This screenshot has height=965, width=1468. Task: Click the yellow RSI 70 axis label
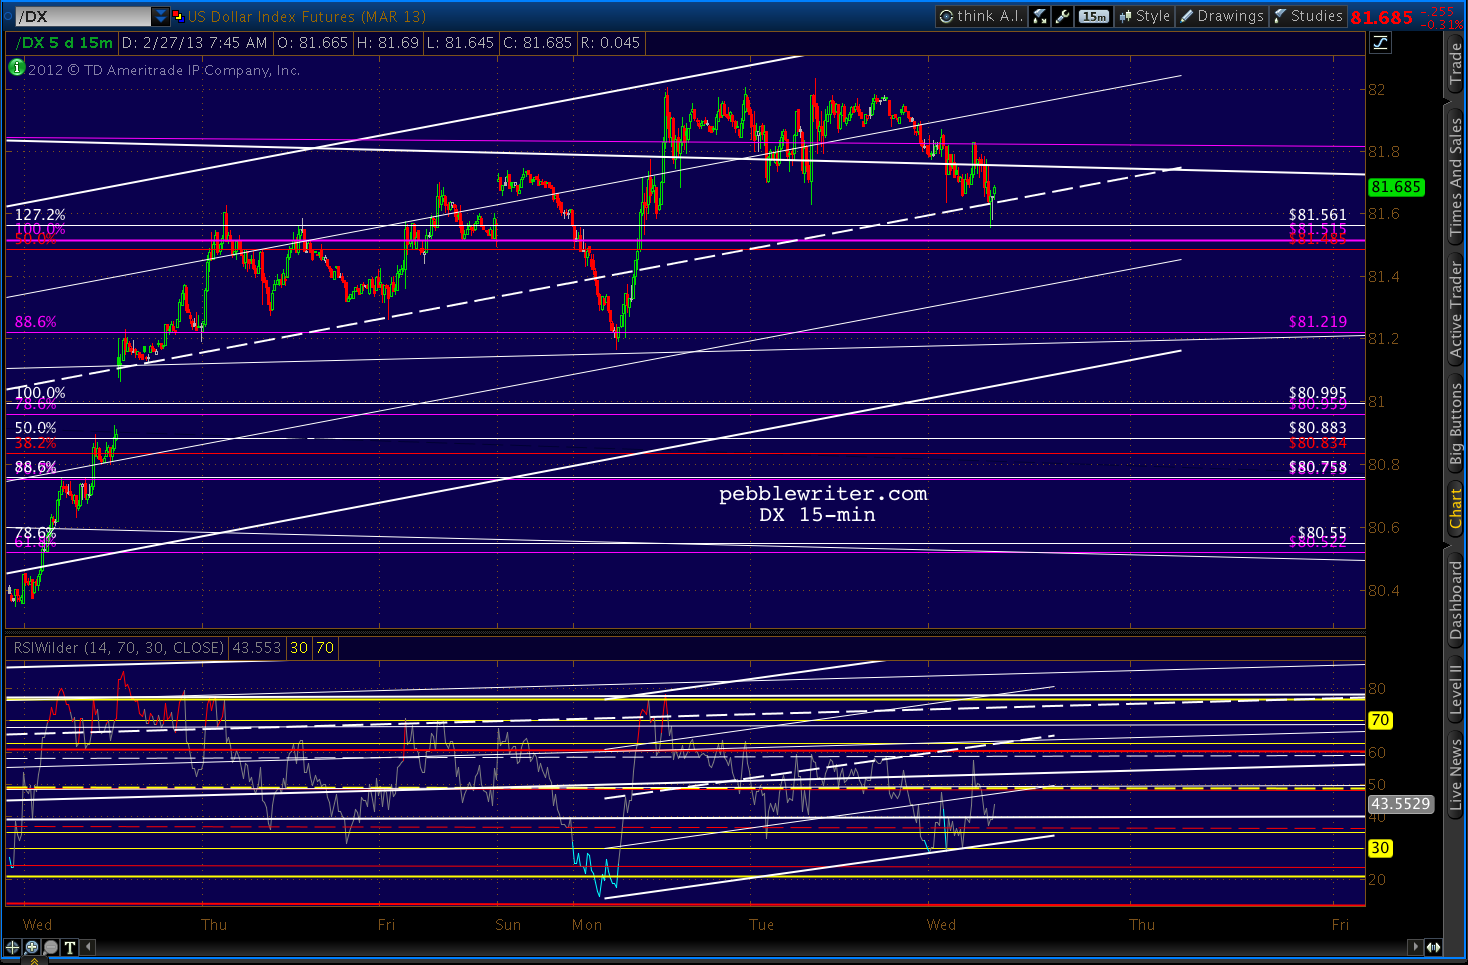1380,720
